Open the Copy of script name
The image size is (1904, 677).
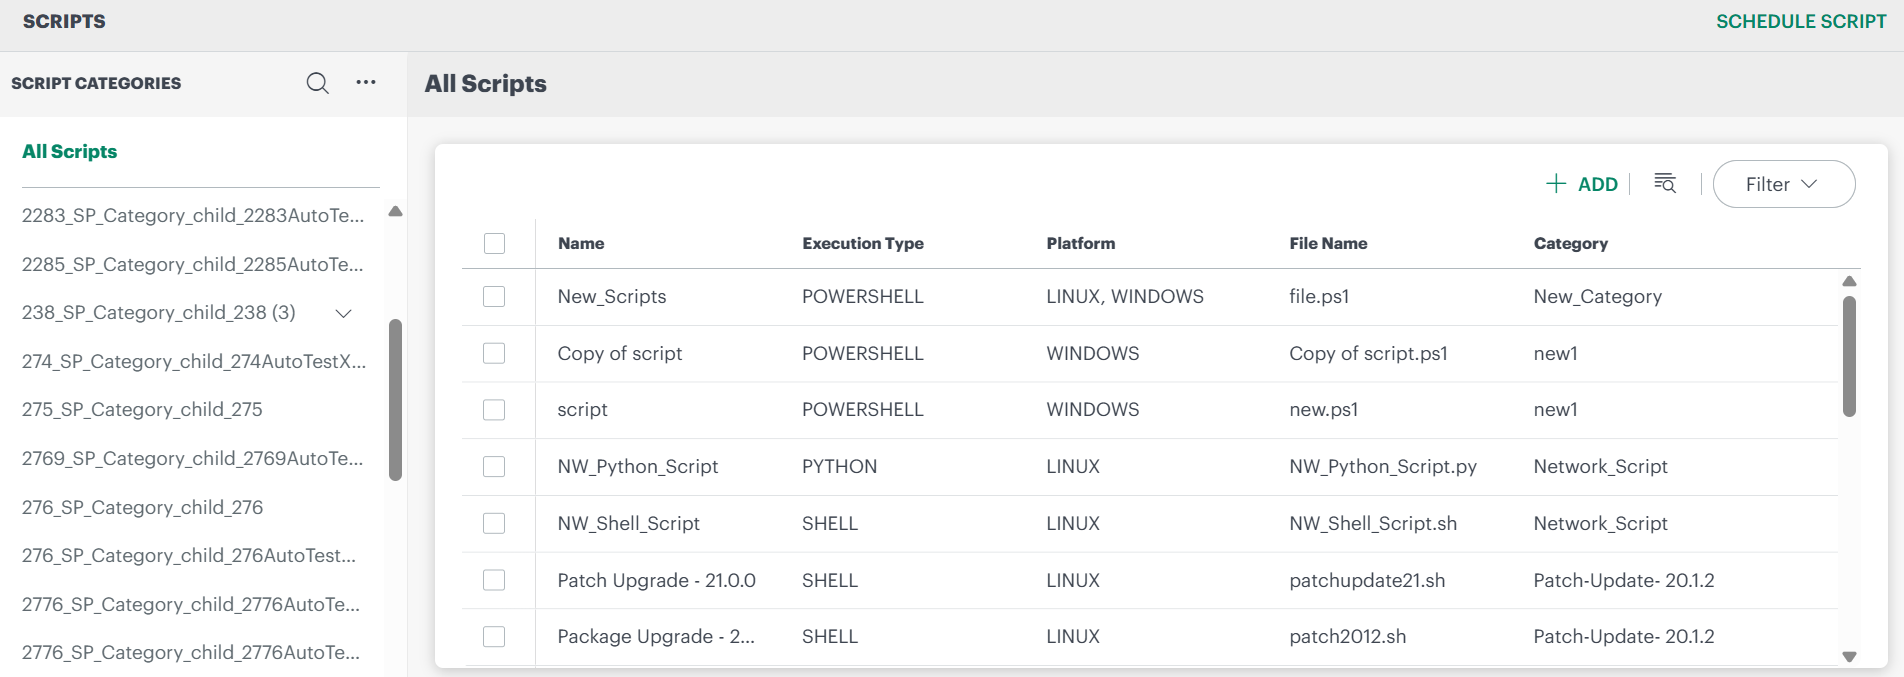click(x=620, y=353)
